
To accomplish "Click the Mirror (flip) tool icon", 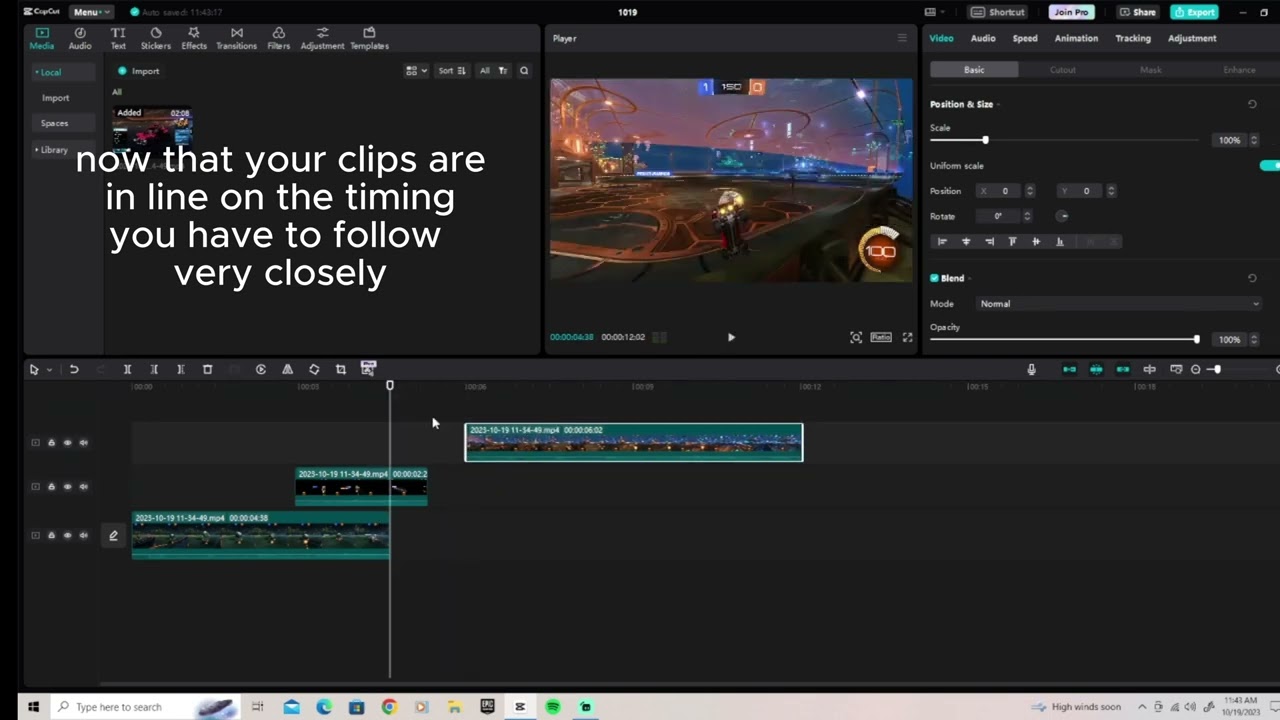I will pyautogui.click(x=287, y=369).
